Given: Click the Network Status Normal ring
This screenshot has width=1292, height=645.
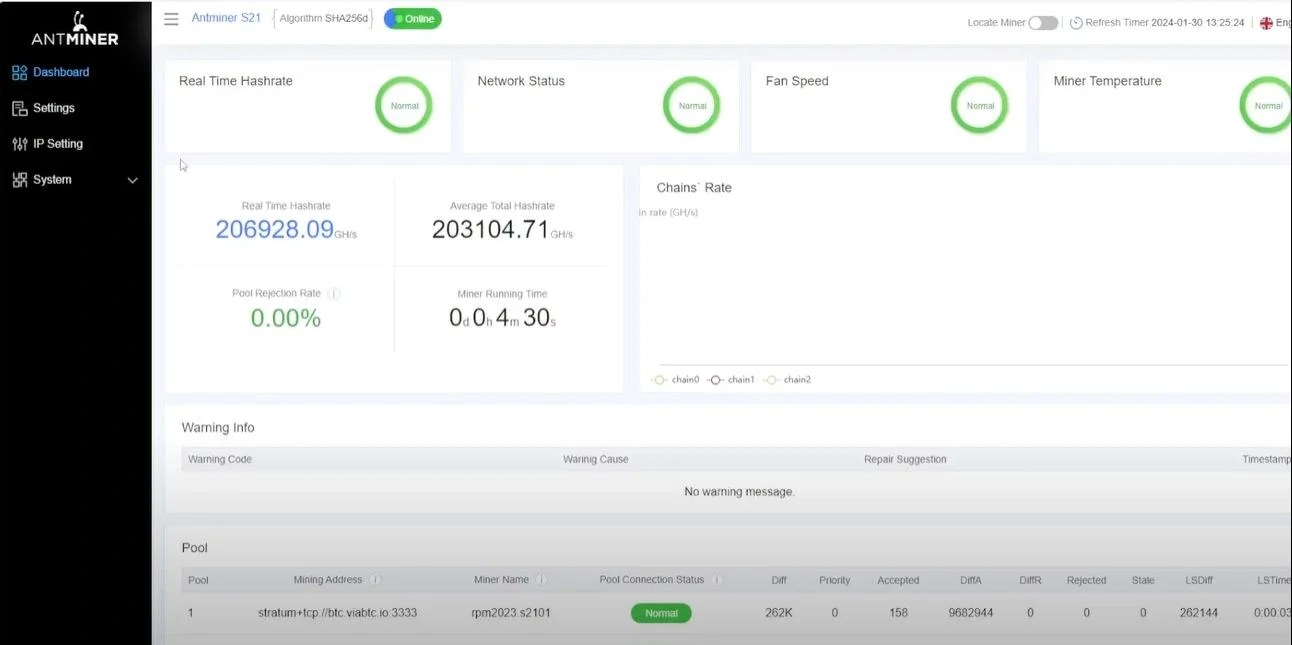Looking at the screenshot, I should click(692, 105).
